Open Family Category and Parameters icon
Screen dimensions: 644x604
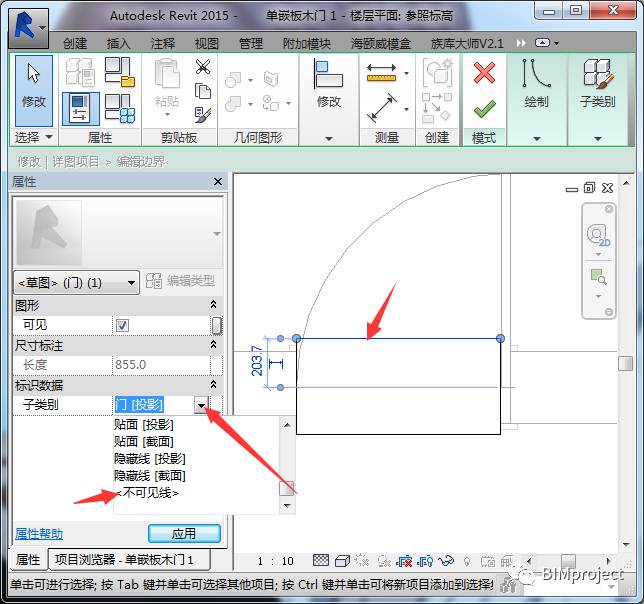tap(119, 72)
